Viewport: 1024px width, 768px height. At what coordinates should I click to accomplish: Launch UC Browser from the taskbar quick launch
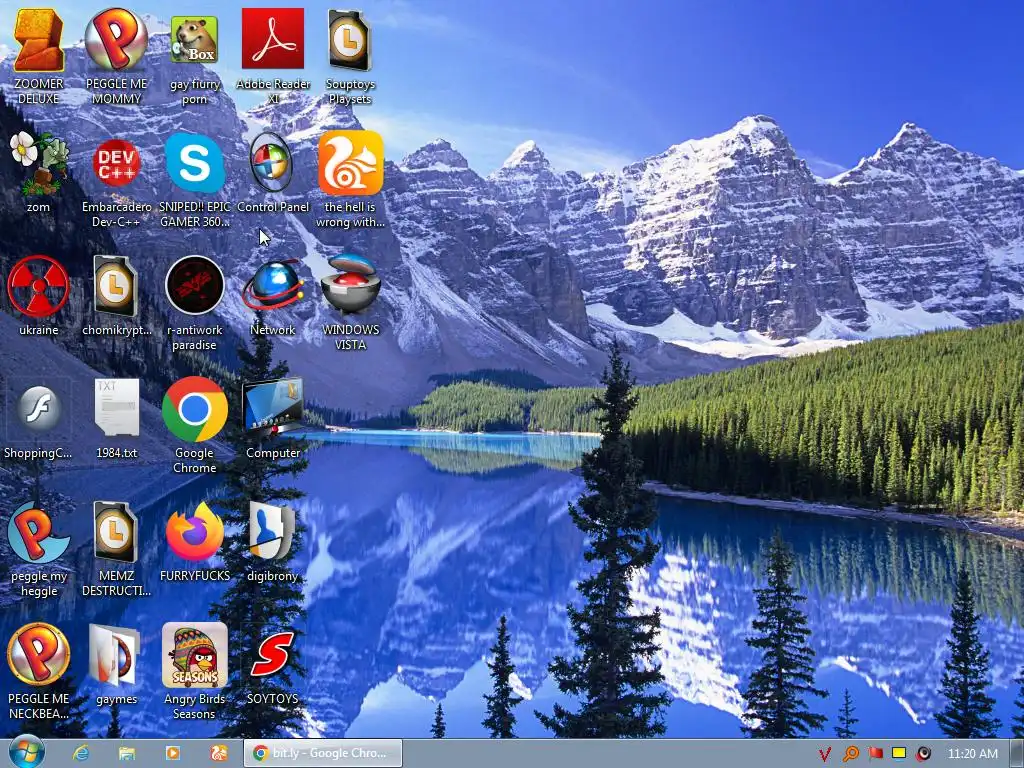coord(219,754)
